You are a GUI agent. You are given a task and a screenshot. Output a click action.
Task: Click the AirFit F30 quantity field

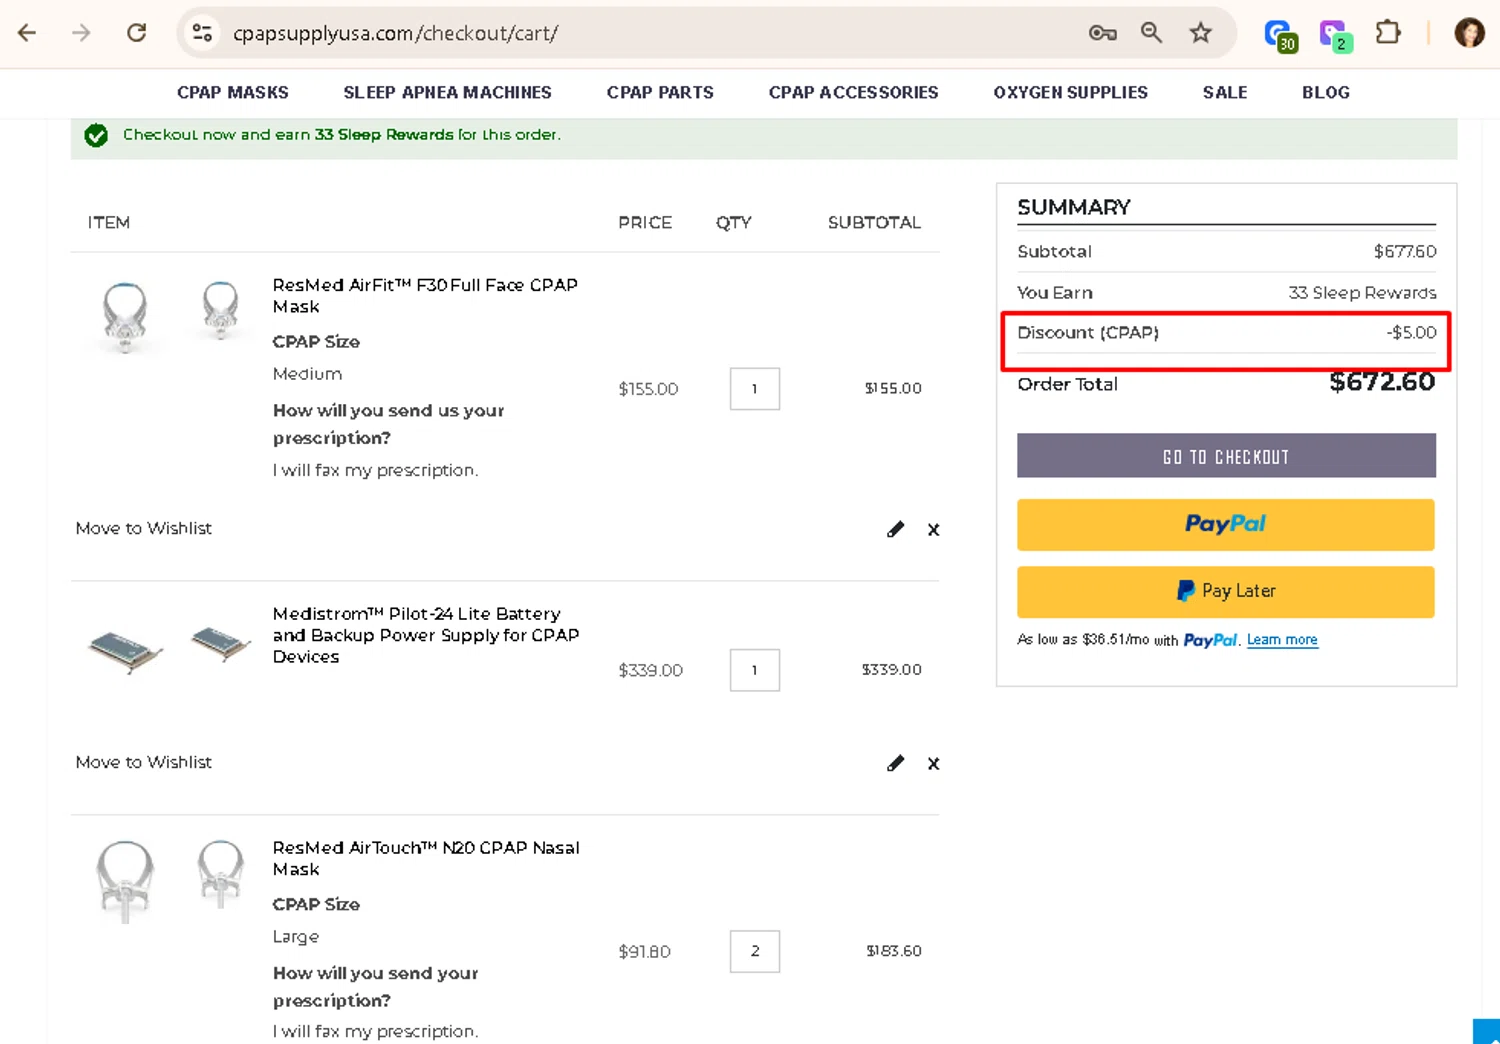(x=755, y=389)
